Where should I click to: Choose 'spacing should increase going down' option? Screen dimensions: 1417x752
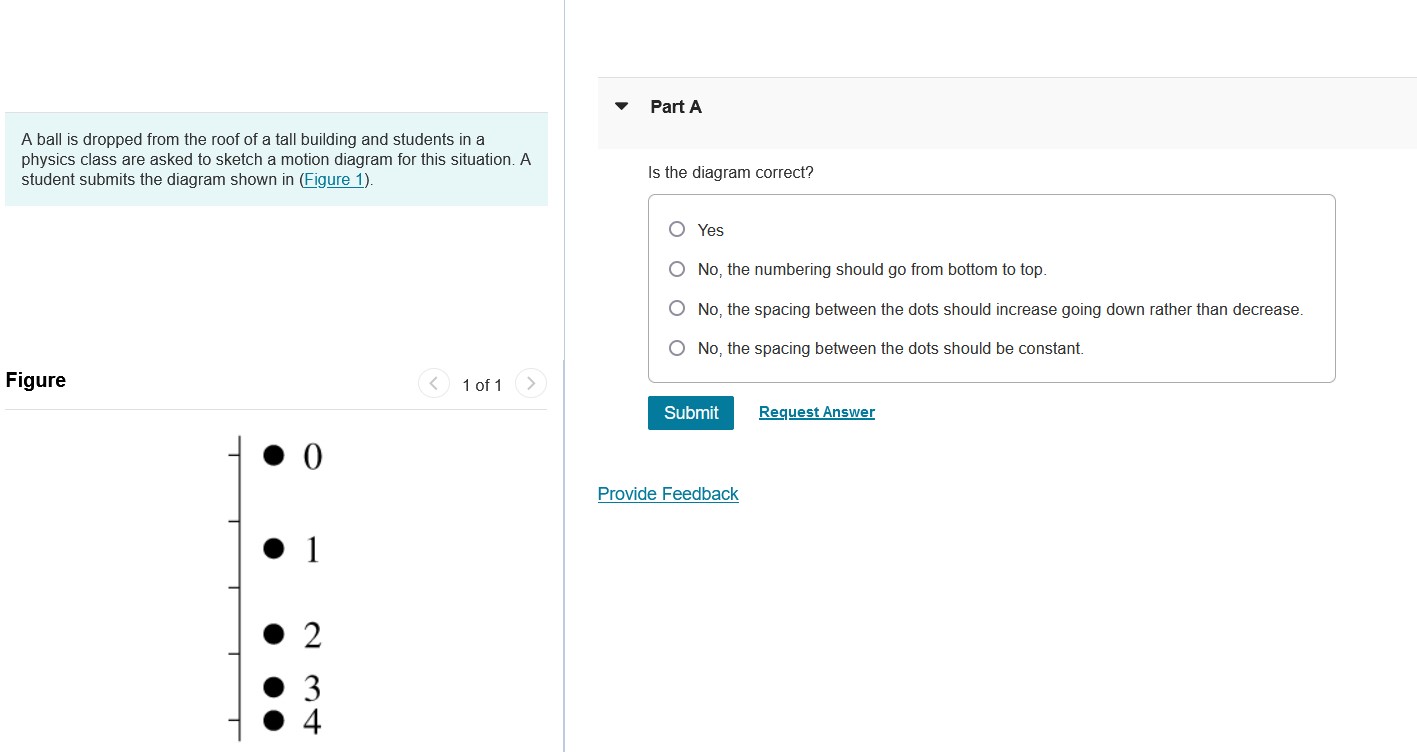pos(677,309)
